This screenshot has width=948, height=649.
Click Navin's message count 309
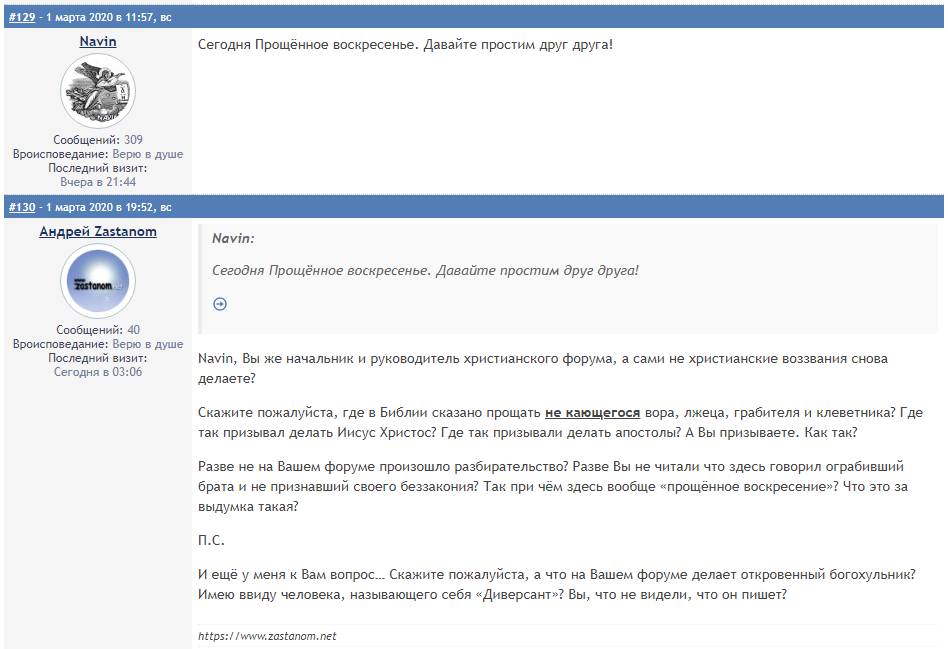(x=133, y=140)
